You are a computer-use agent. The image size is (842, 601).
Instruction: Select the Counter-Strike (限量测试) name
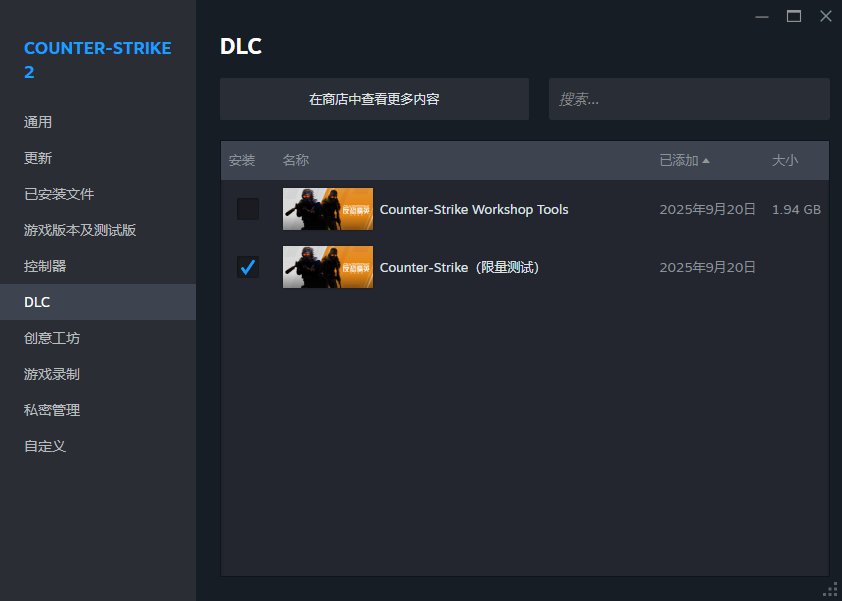click(x=459, y=267)
